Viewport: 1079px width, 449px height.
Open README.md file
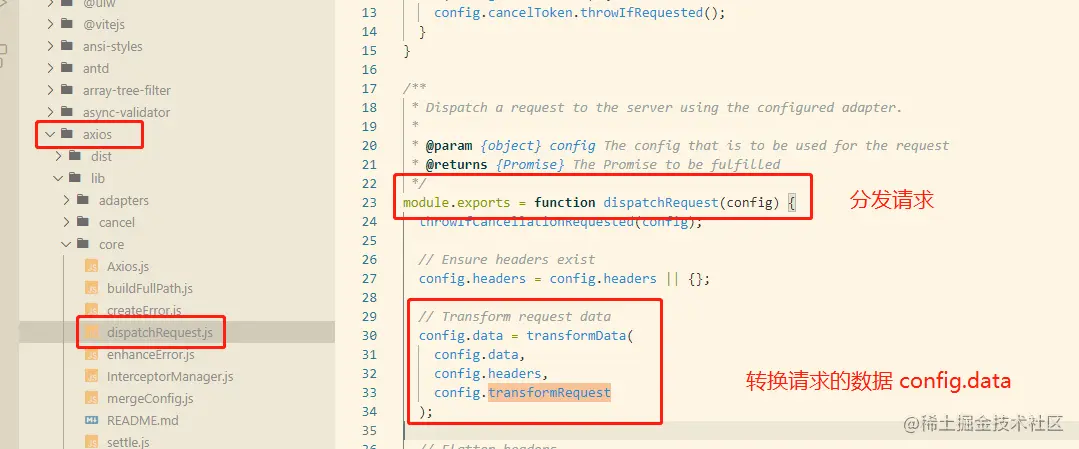pos(142,421)
